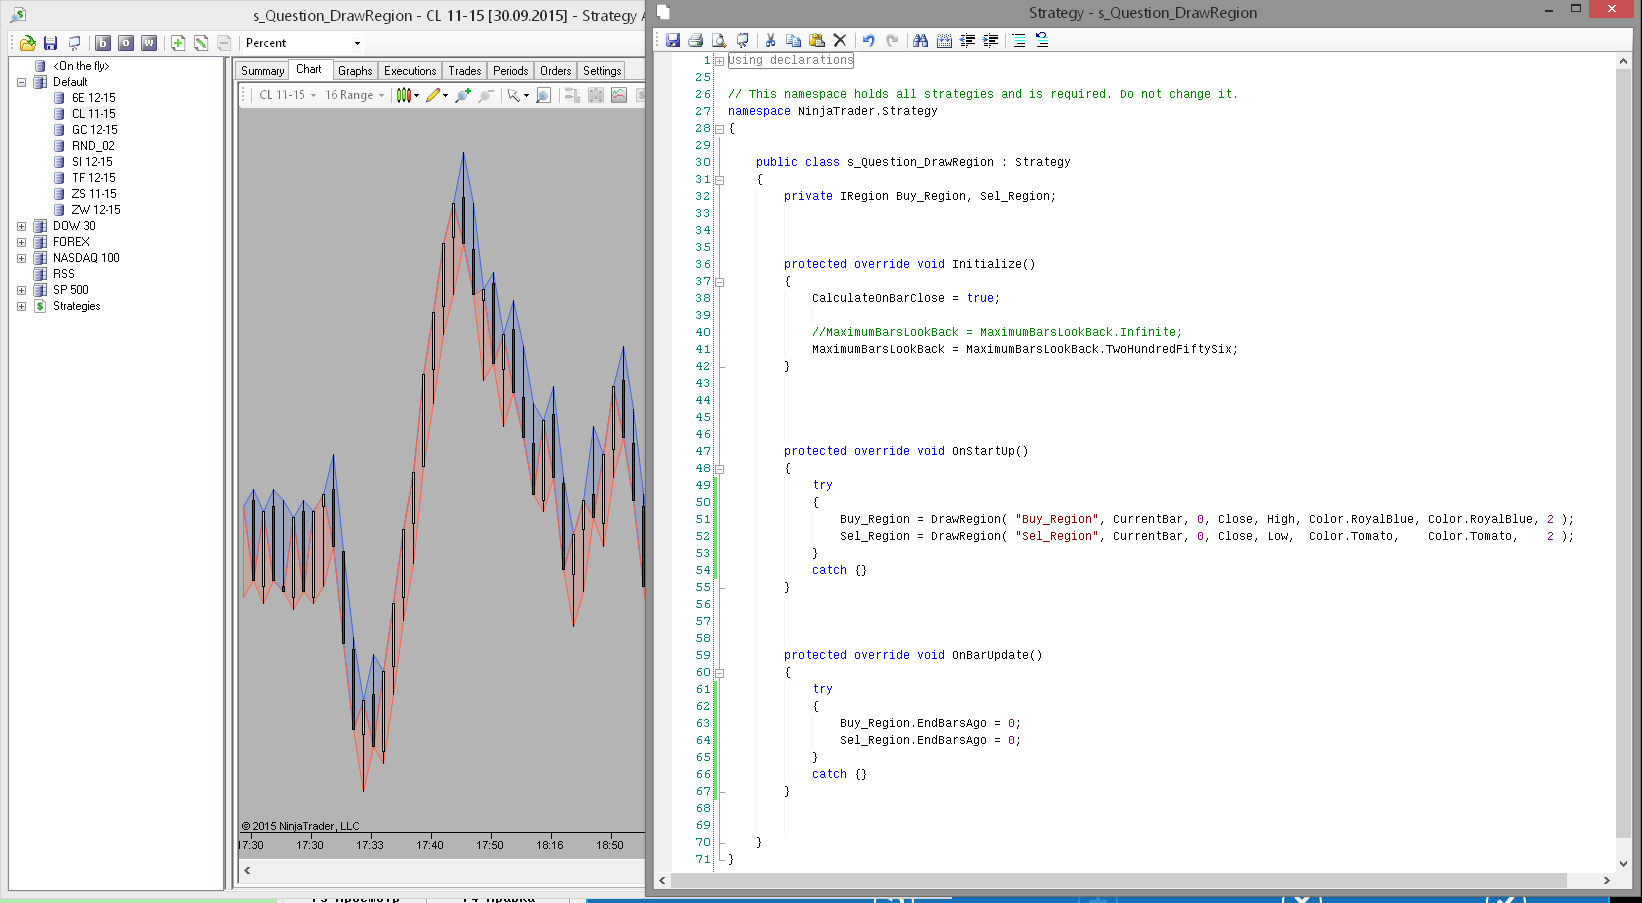This screenshot has height=903, width=1642.
Task: Toggle the 'o' filter button
Action: point(126,43)
